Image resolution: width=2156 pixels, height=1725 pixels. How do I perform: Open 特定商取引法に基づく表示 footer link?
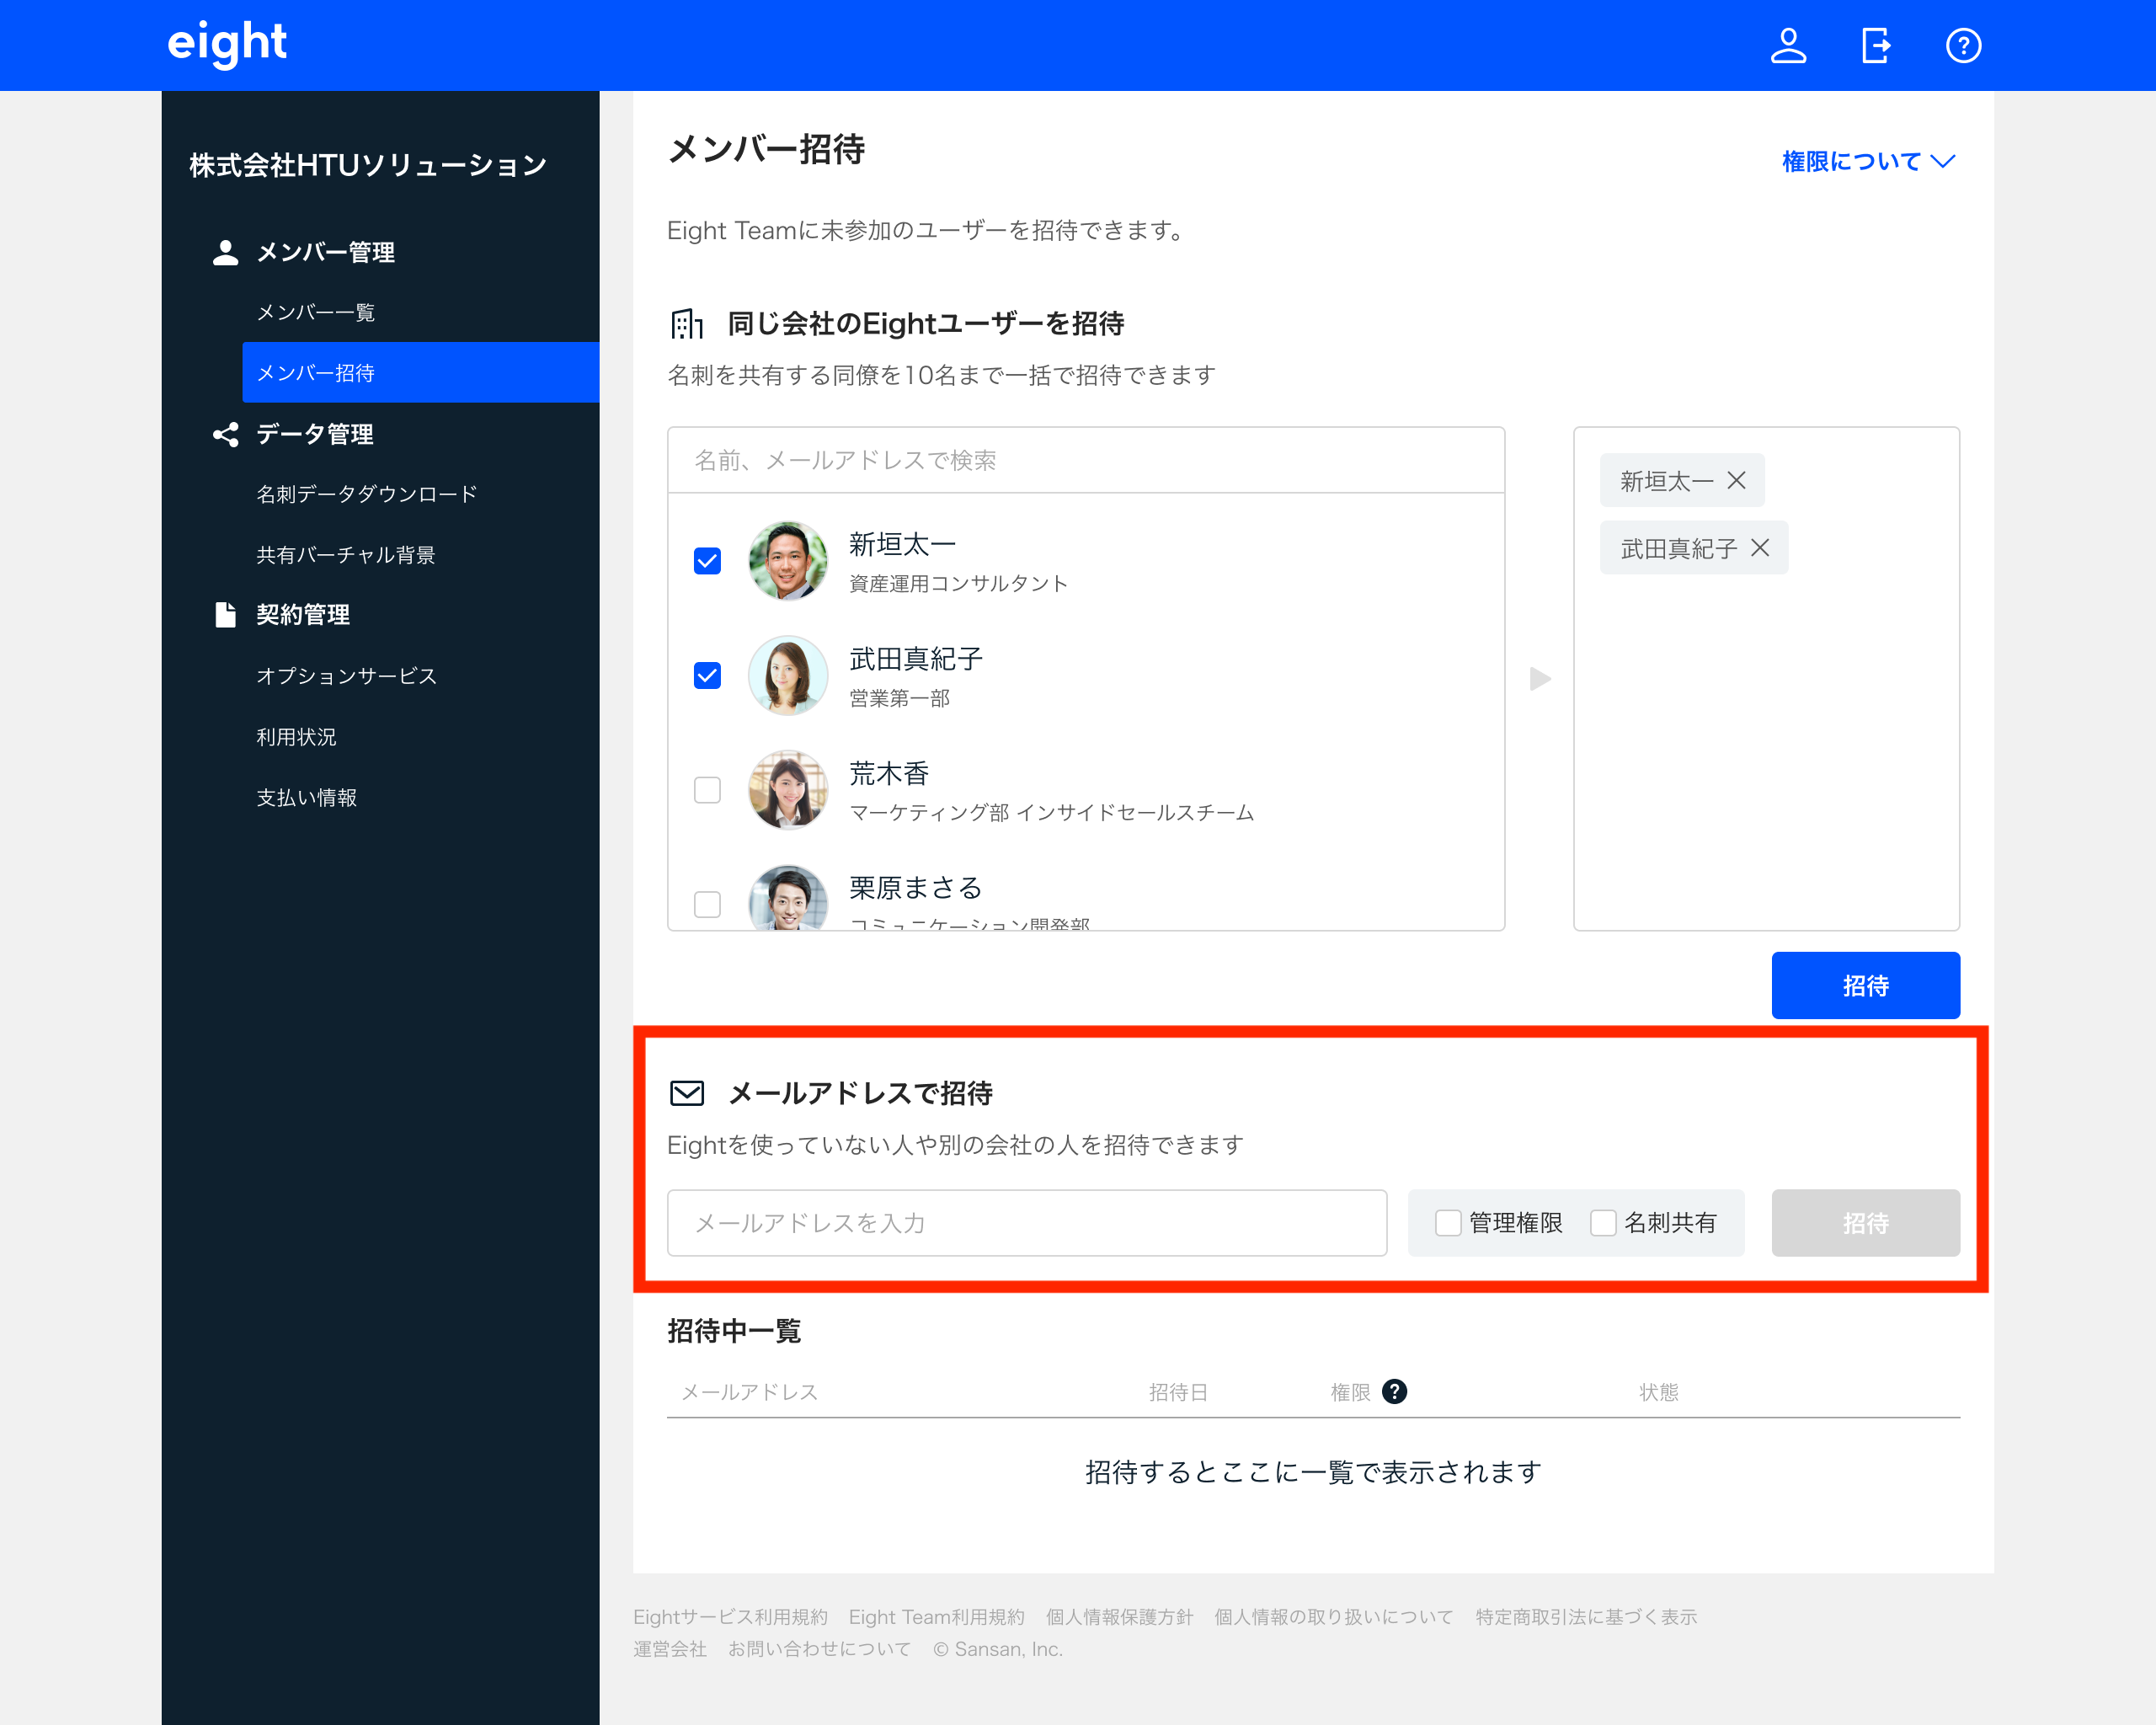click(1586, 1616)
